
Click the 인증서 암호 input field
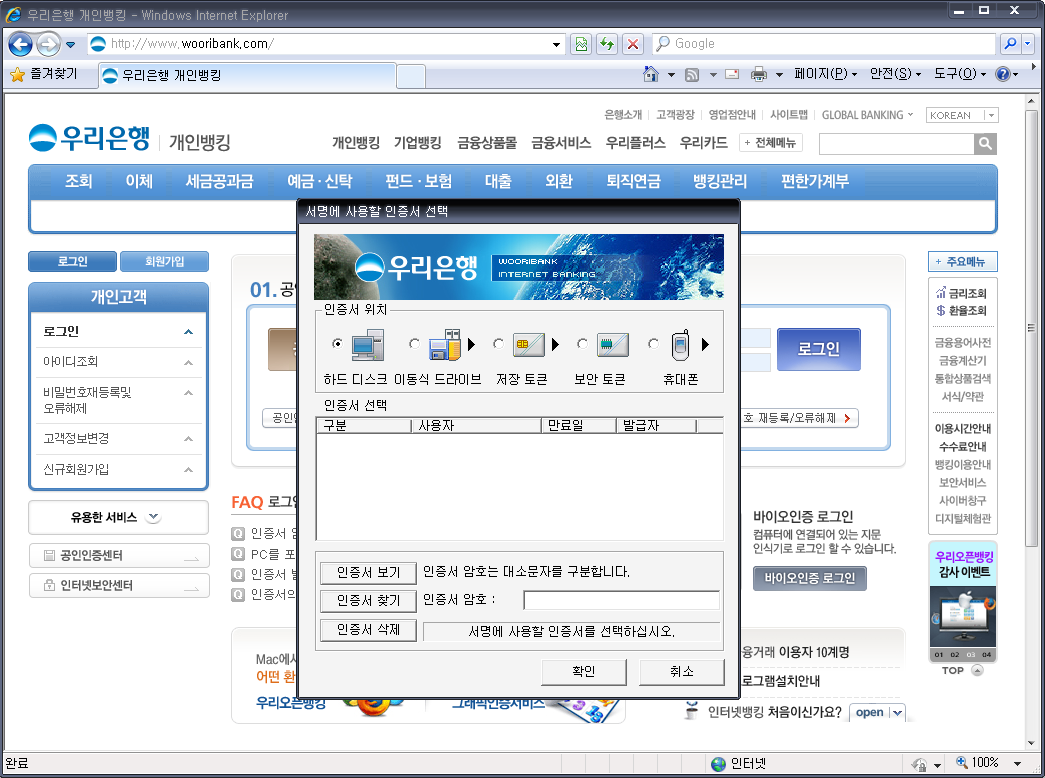tap(620, 600)
